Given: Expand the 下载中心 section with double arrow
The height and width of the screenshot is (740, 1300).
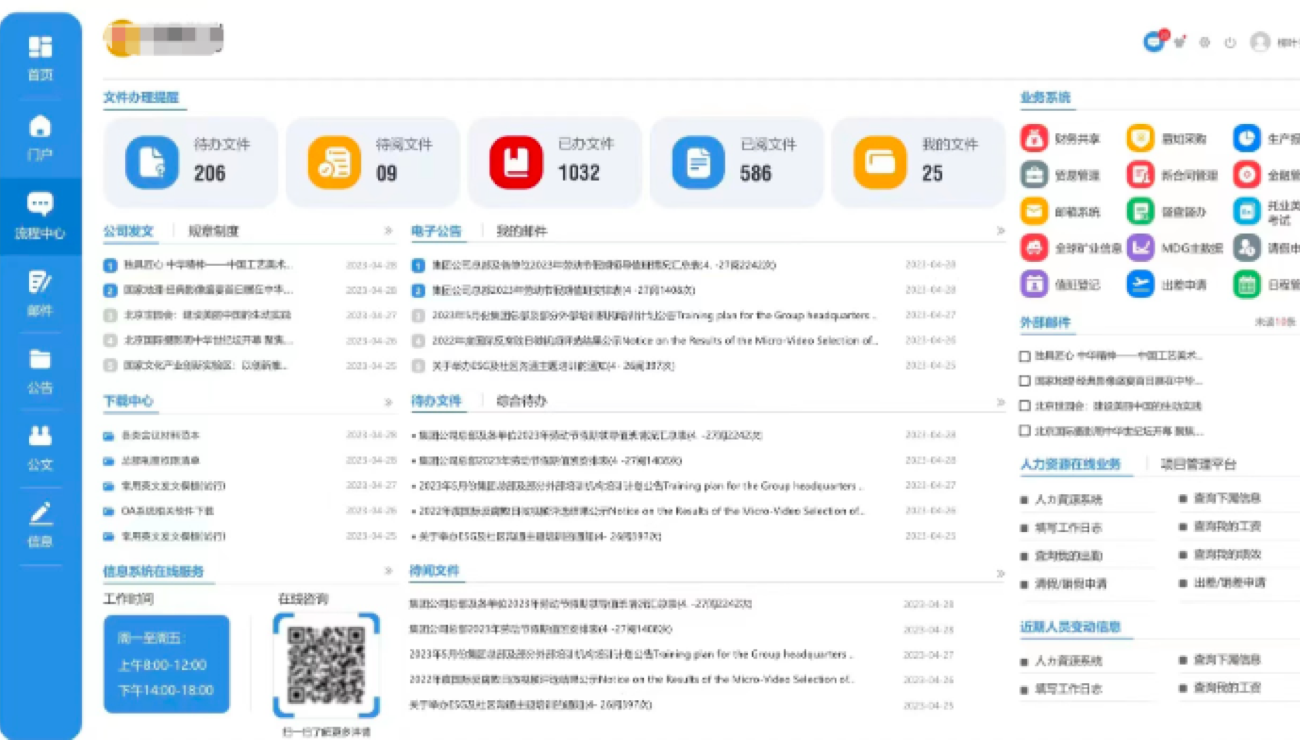Looking at the screenshot, I should click(x=388, y=402).
